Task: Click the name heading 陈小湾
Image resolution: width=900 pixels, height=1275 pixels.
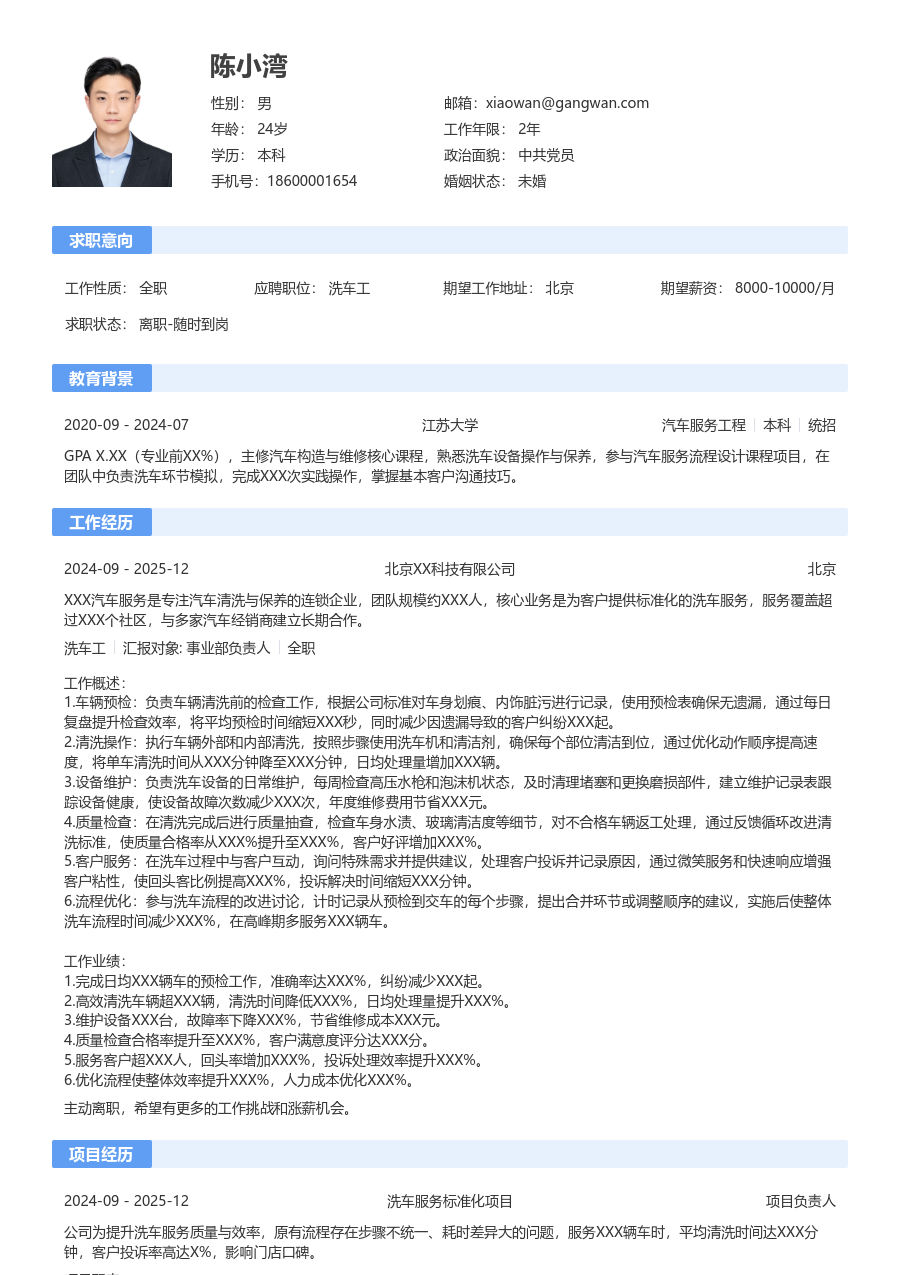Action: (249, 67)
